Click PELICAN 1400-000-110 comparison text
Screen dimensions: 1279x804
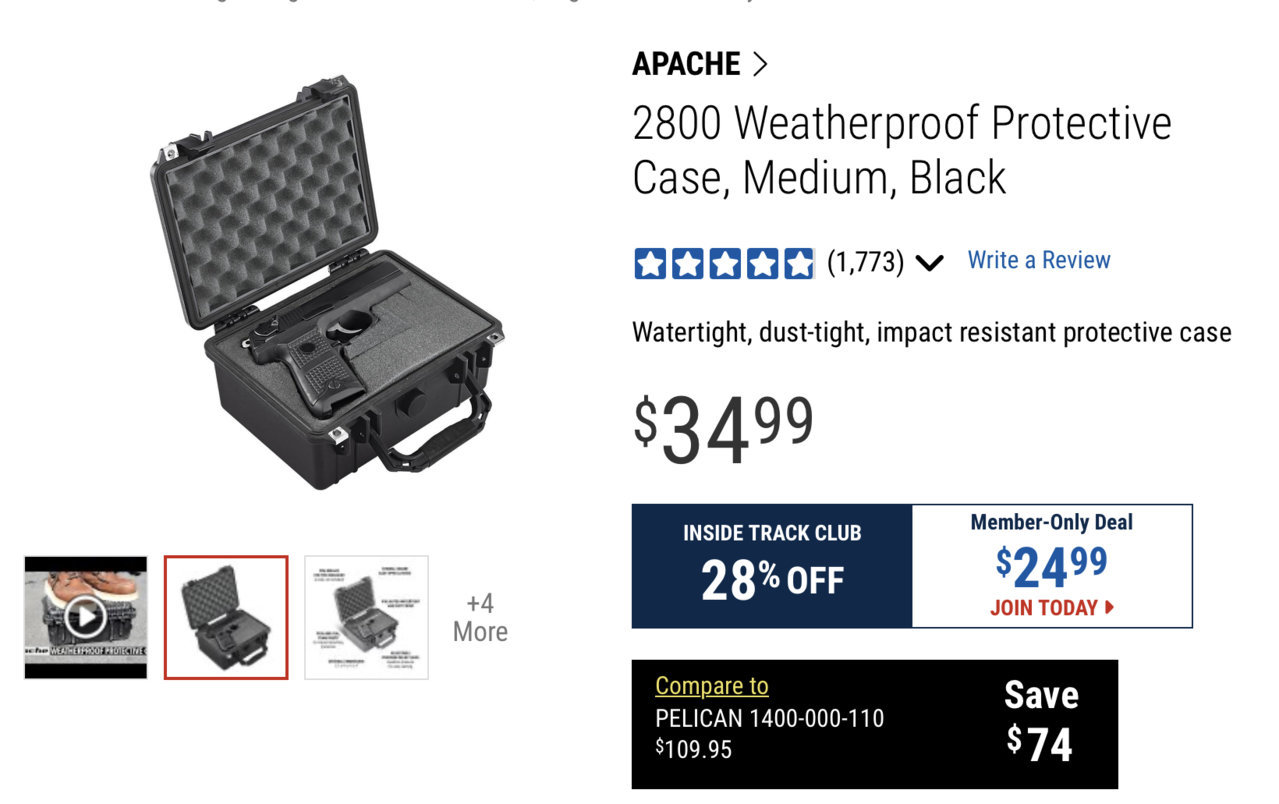click(769, 718)
